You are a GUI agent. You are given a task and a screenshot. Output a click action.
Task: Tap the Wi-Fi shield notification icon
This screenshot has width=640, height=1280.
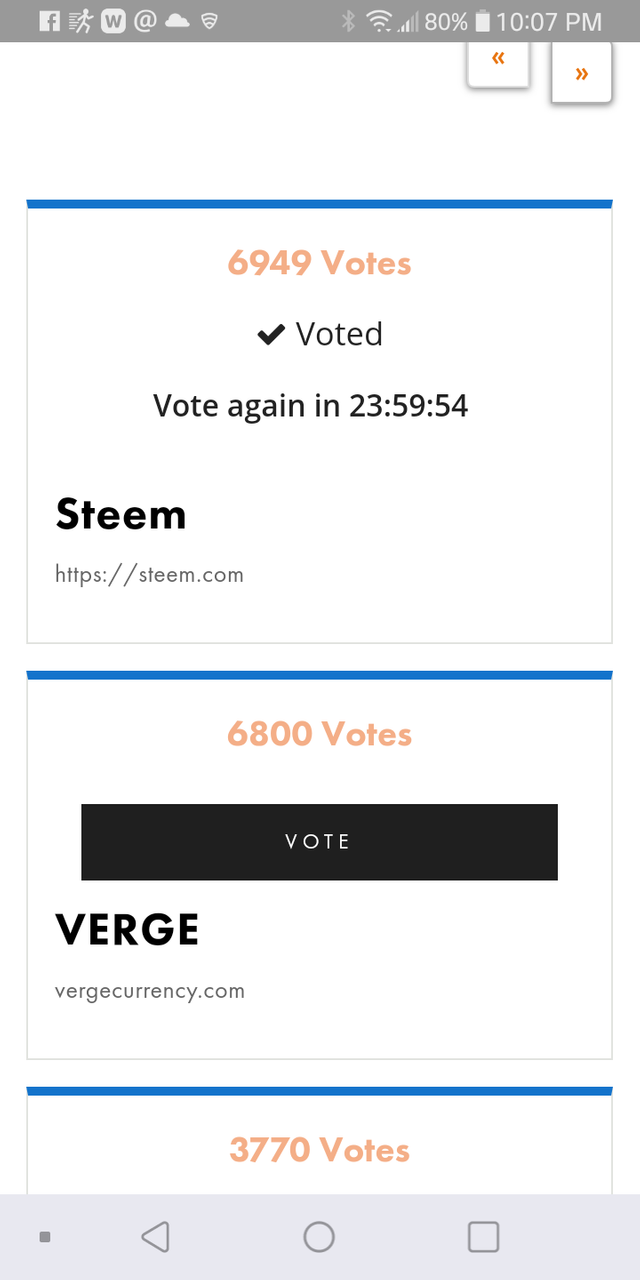click(209, 21)
